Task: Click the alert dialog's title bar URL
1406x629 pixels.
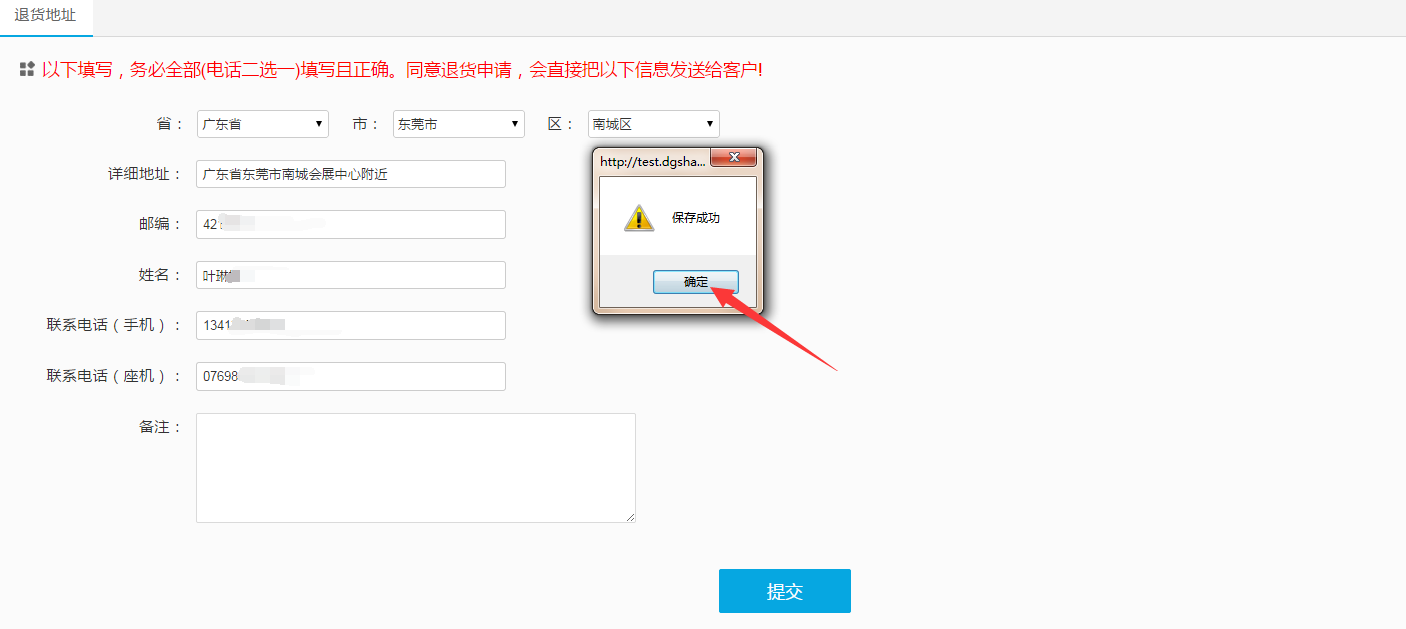Action: [x=652, y=160]
